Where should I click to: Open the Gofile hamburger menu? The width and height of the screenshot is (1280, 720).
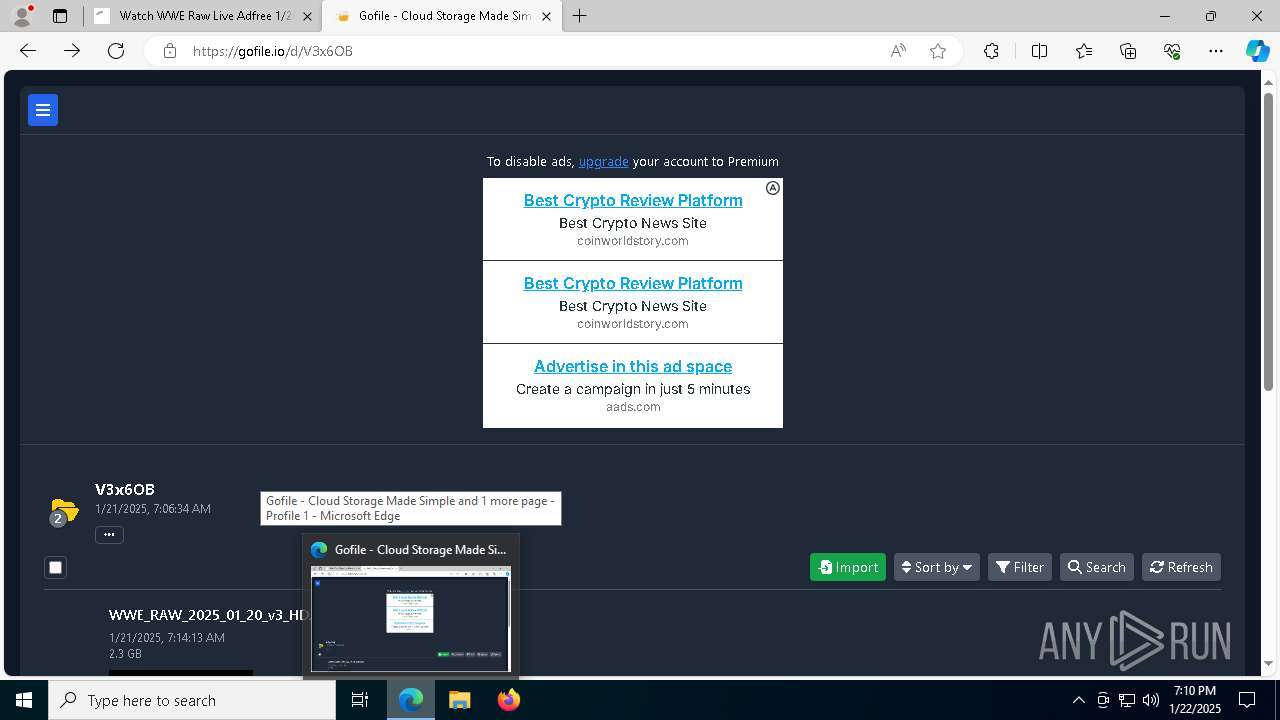point(43,110)
